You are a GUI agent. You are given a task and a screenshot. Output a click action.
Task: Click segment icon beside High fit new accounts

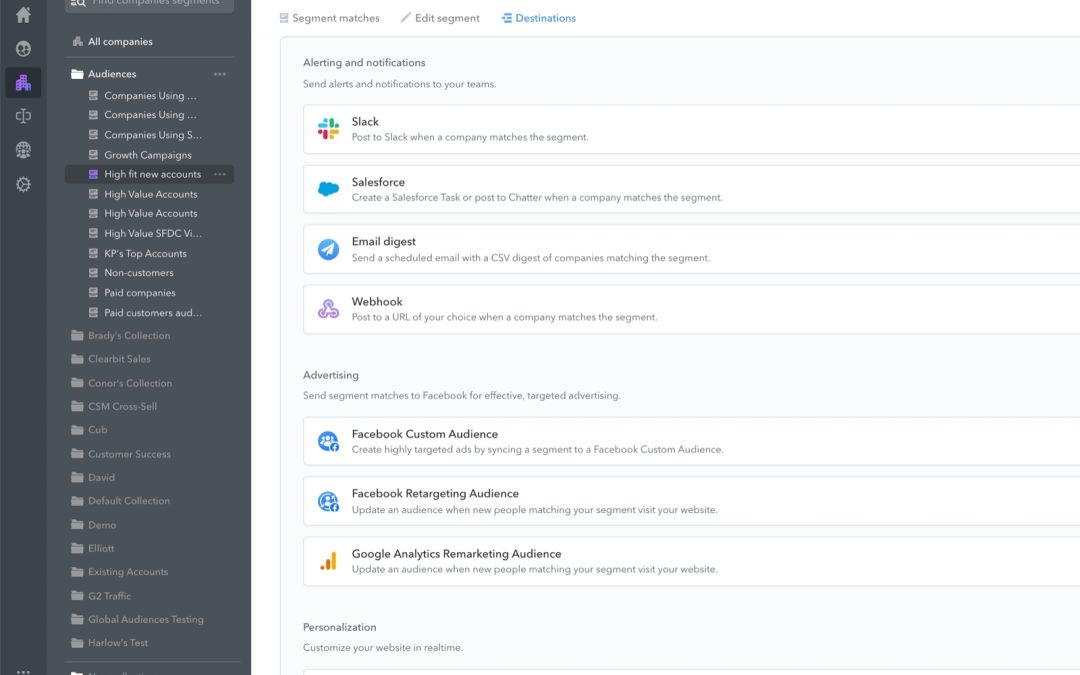93,174
